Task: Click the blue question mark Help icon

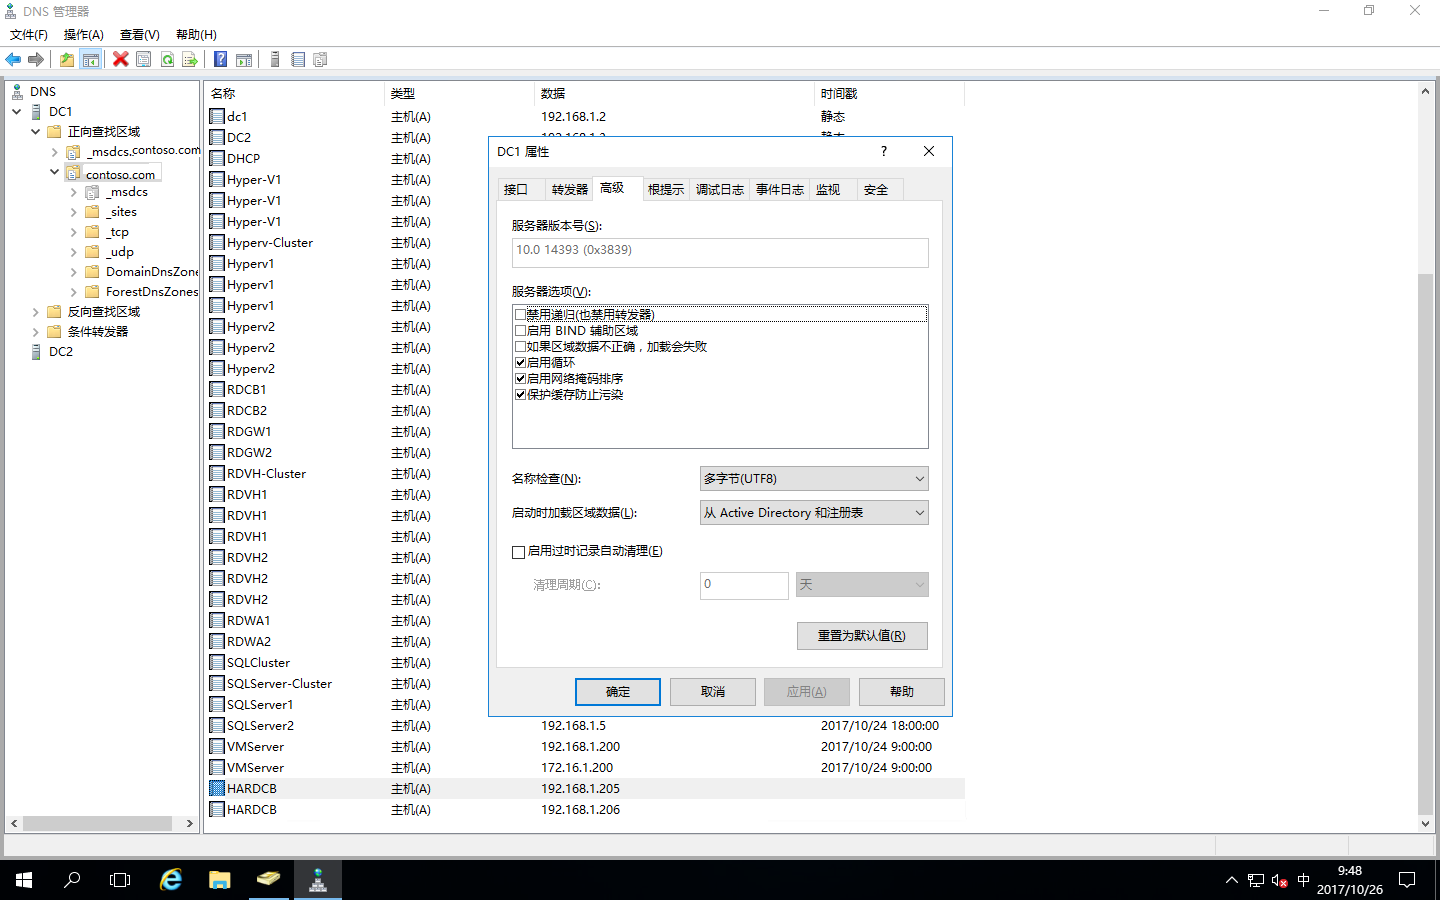Action: click(x=220, y=60)
